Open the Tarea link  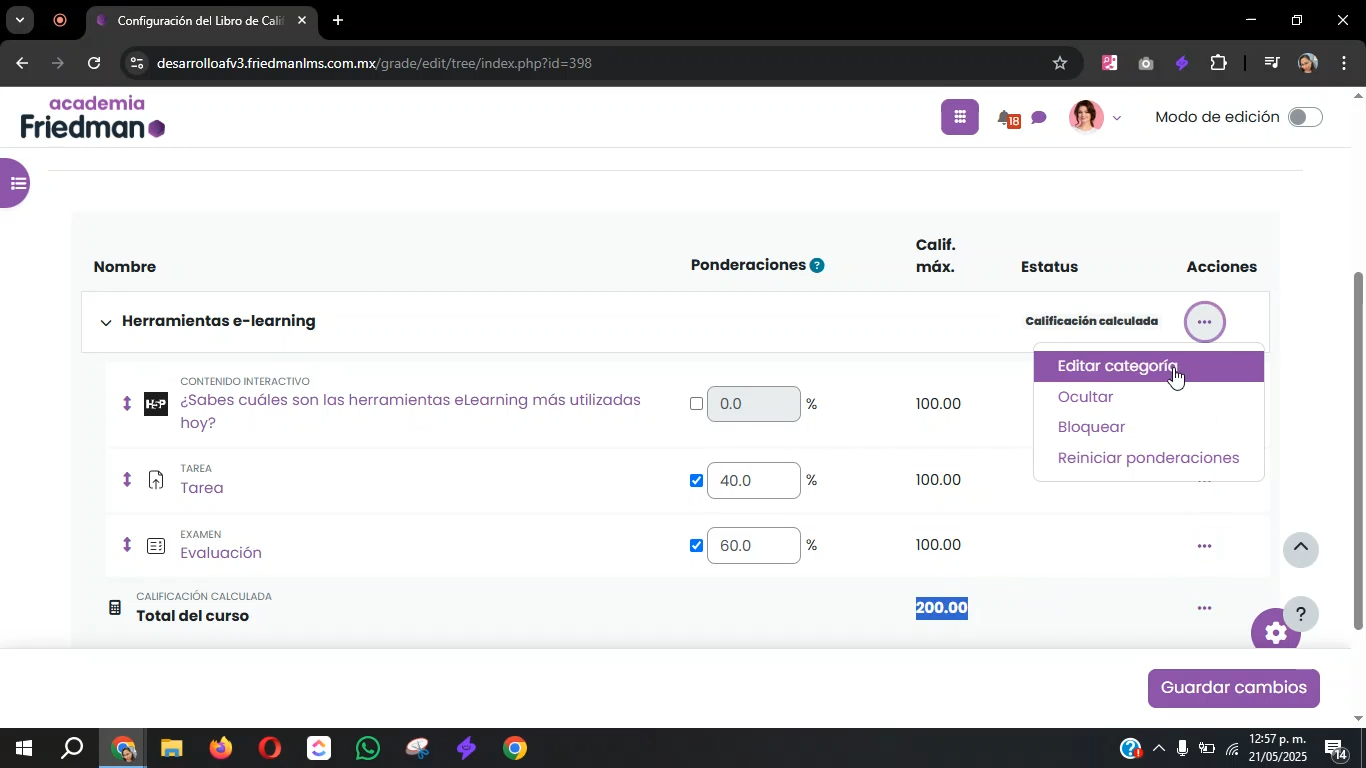(202, 488)
